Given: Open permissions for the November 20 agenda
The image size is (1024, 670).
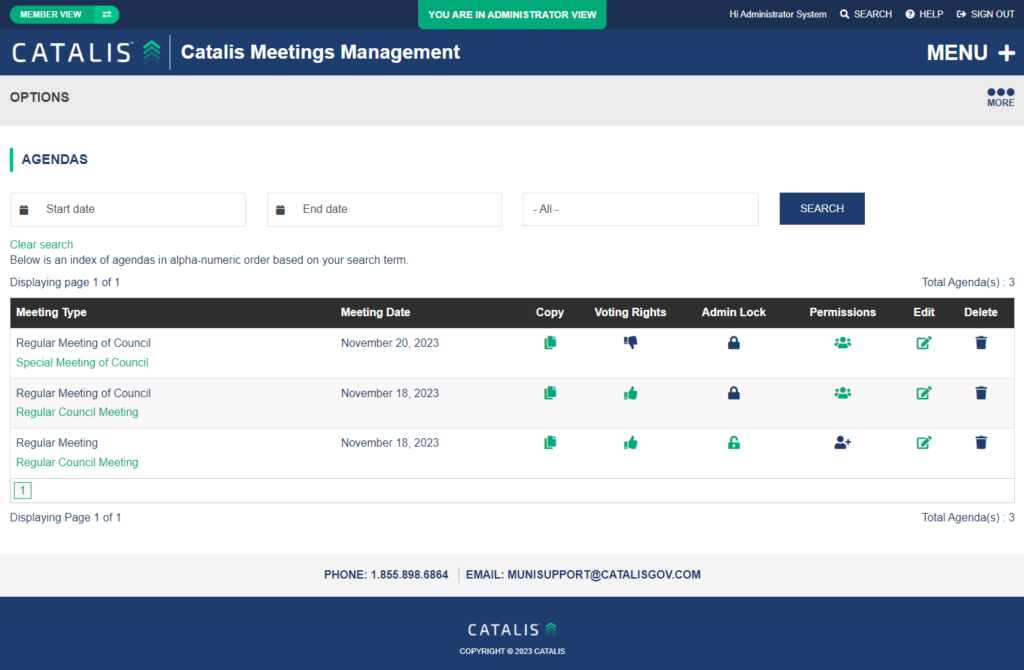Looking at the screenshot, I should click(843, 343).
